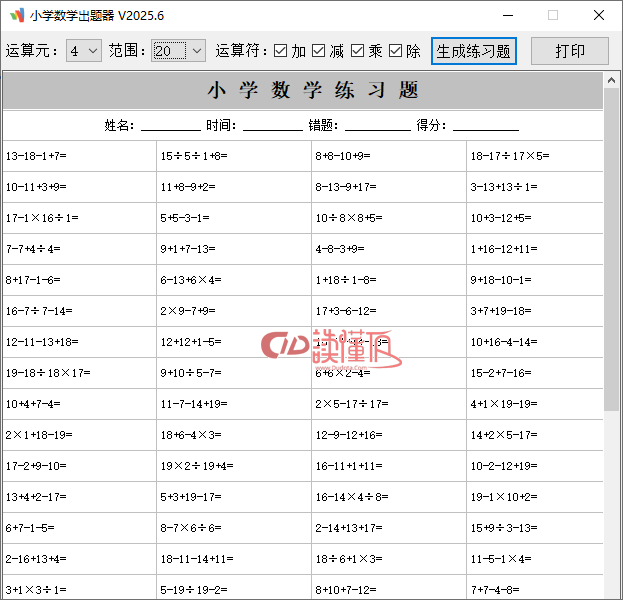Select problem 10-11+3+9=
Viewport: 623px width, 600px height.
tap(36, 187)
